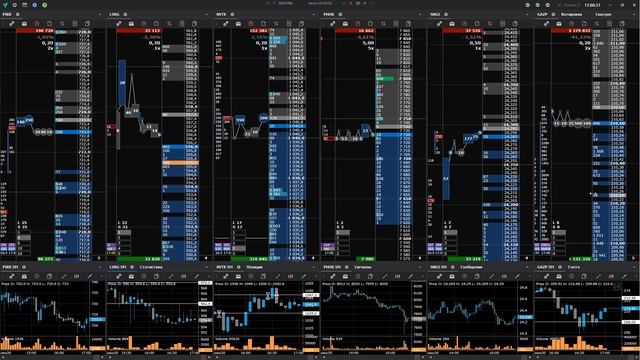
Task: Select the GAZP 5M chart tab
Action: pos(546,267)
